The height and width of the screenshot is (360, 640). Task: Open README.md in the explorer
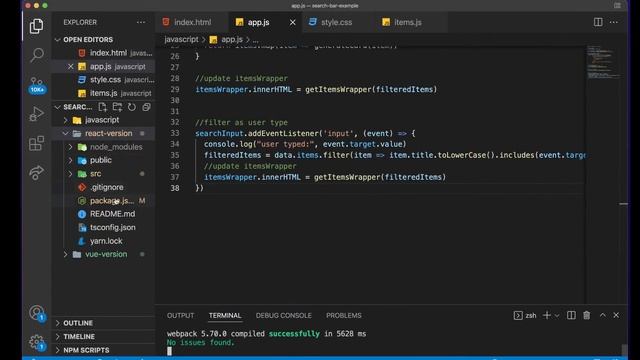click(x=104, y=214)
